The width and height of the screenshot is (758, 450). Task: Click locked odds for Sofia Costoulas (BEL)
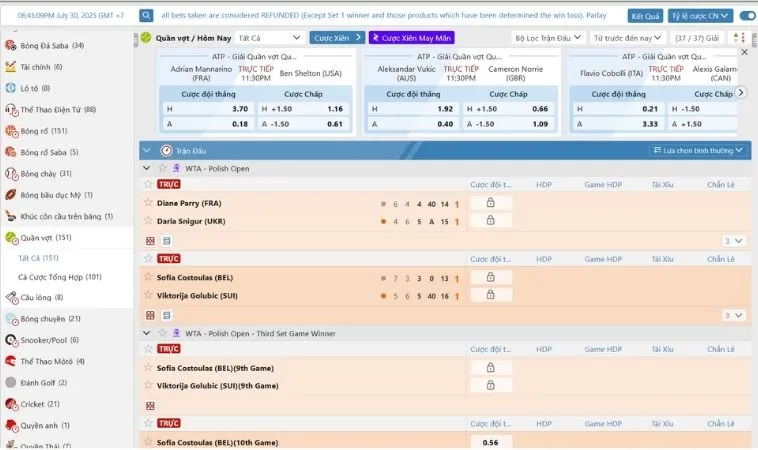point(490,277)
